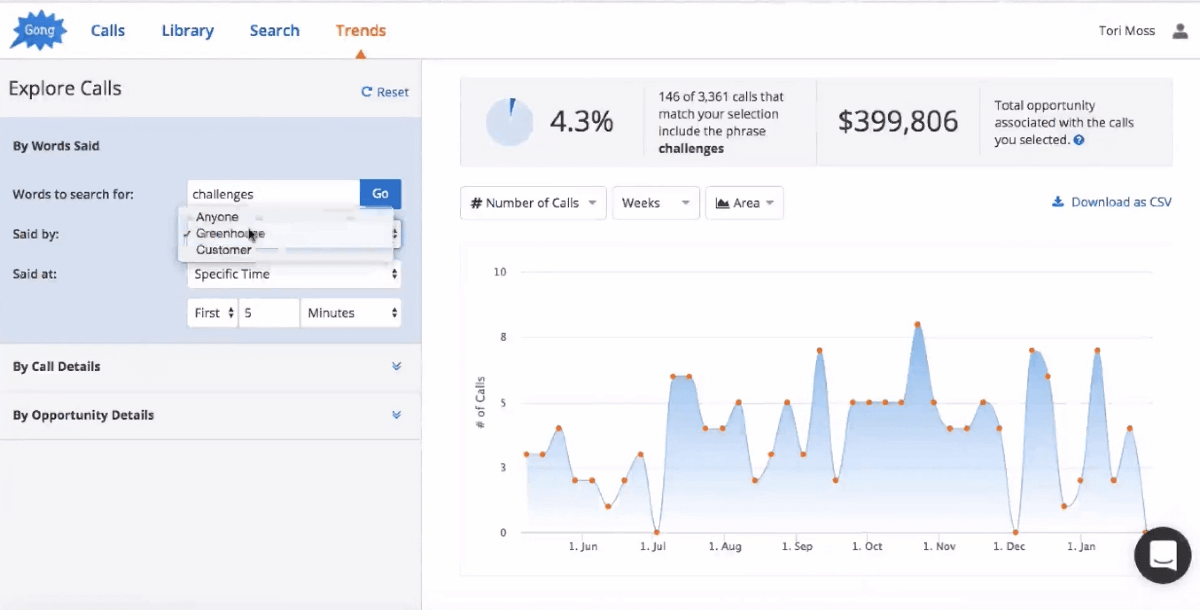Switch to the Calls tab
This screenshot has height=610, width=1200.
[108, 30]
